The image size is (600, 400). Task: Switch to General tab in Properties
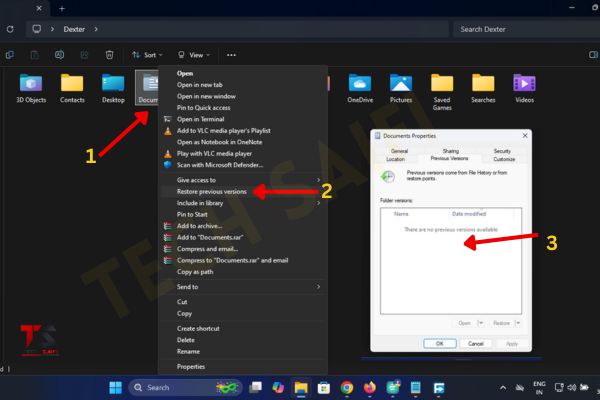pos(399,151)
